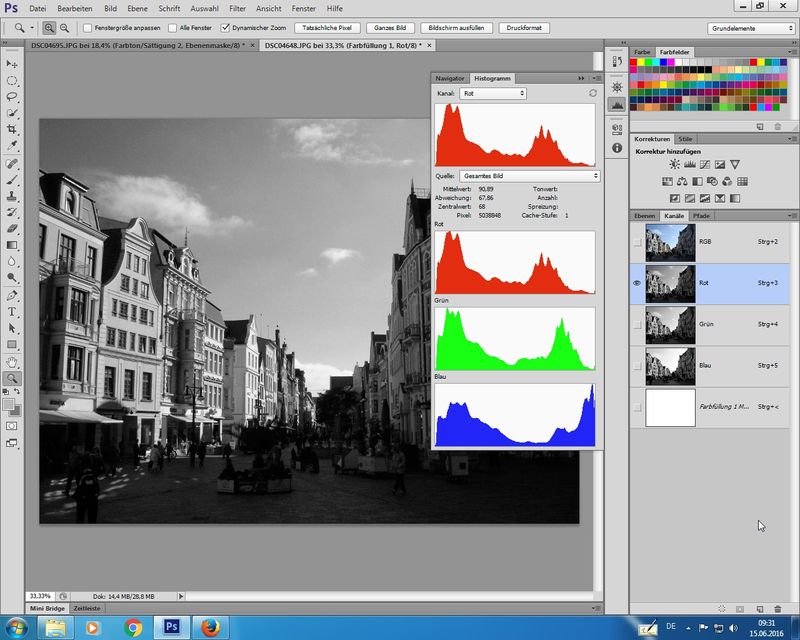Image resolution: width=800 pixels, height=640 pixels.
Task: Open the Quelle 'Gesamtes Bild' dropdown
Action: point(529,176)
